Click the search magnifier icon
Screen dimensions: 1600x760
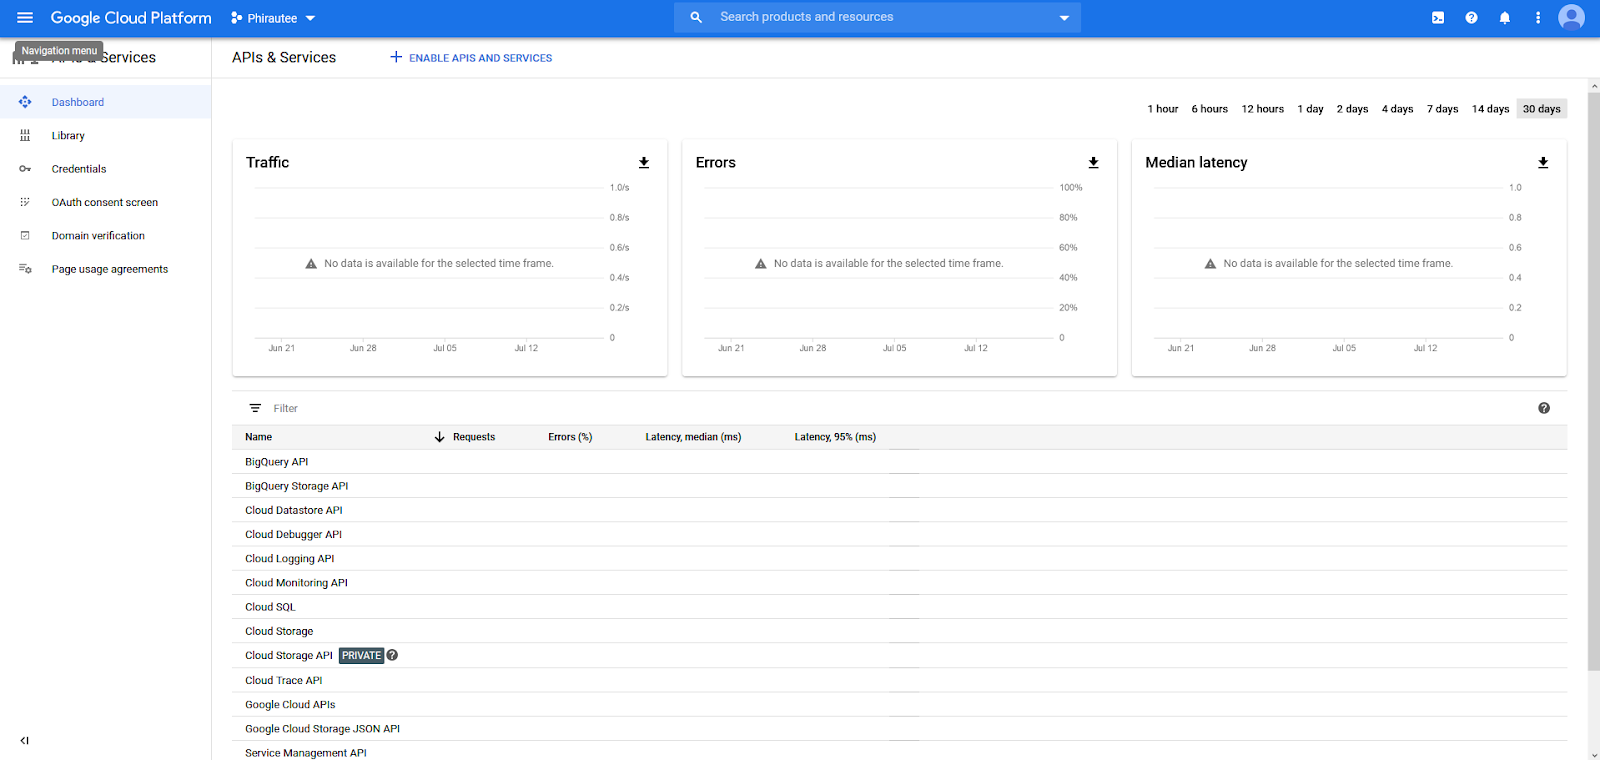(696, 17)
